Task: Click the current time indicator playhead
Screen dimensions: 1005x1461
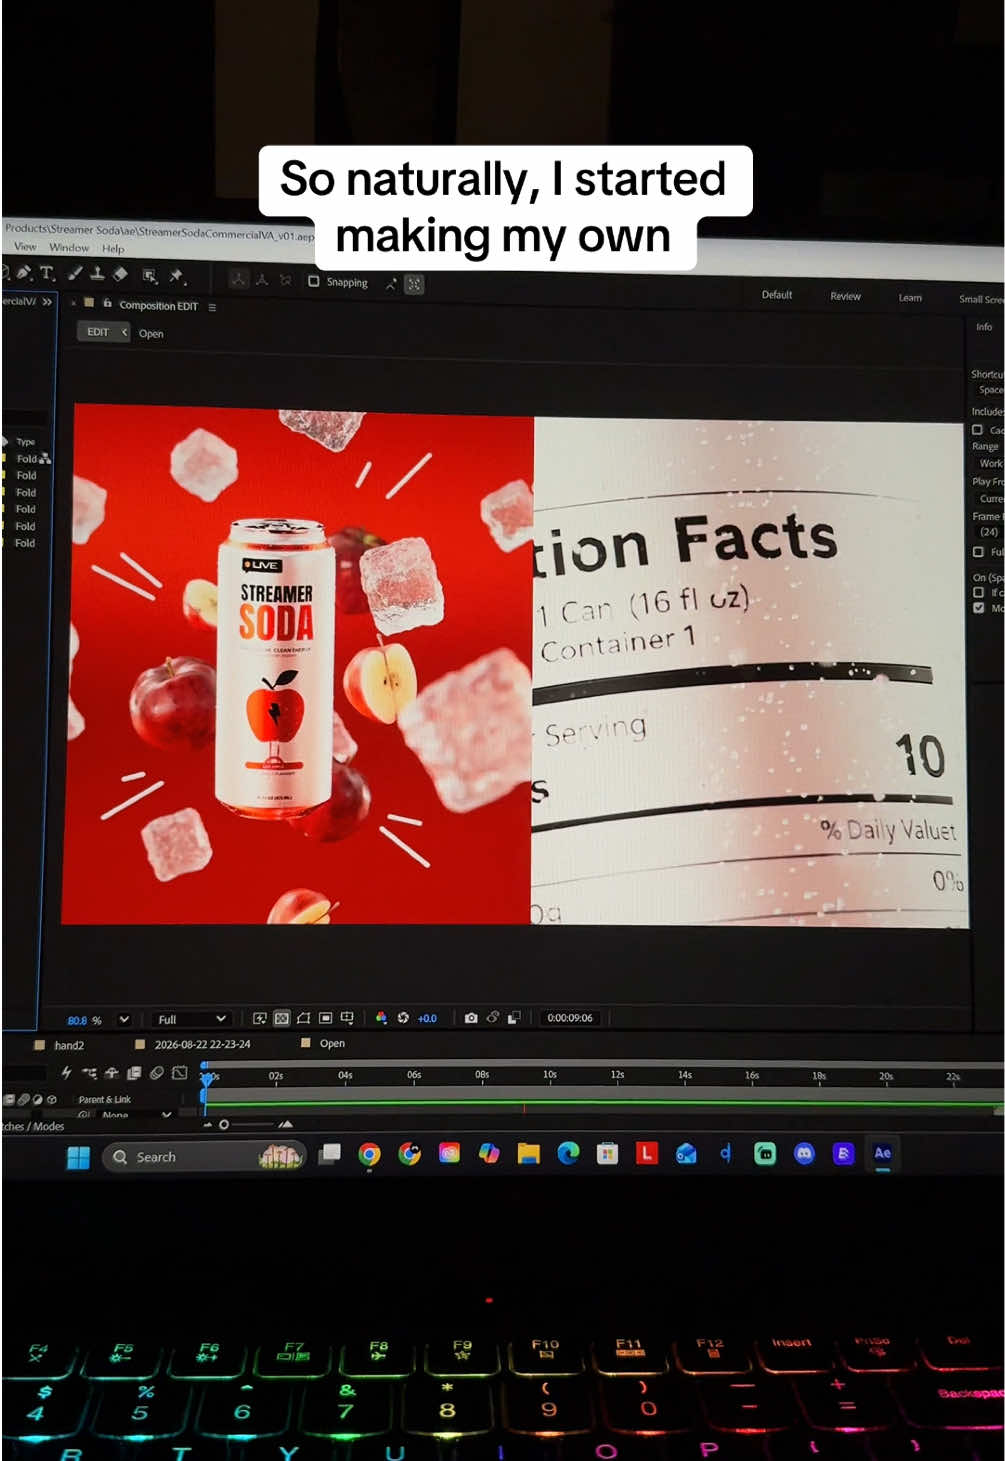Action: click(x=207, y=1079)
